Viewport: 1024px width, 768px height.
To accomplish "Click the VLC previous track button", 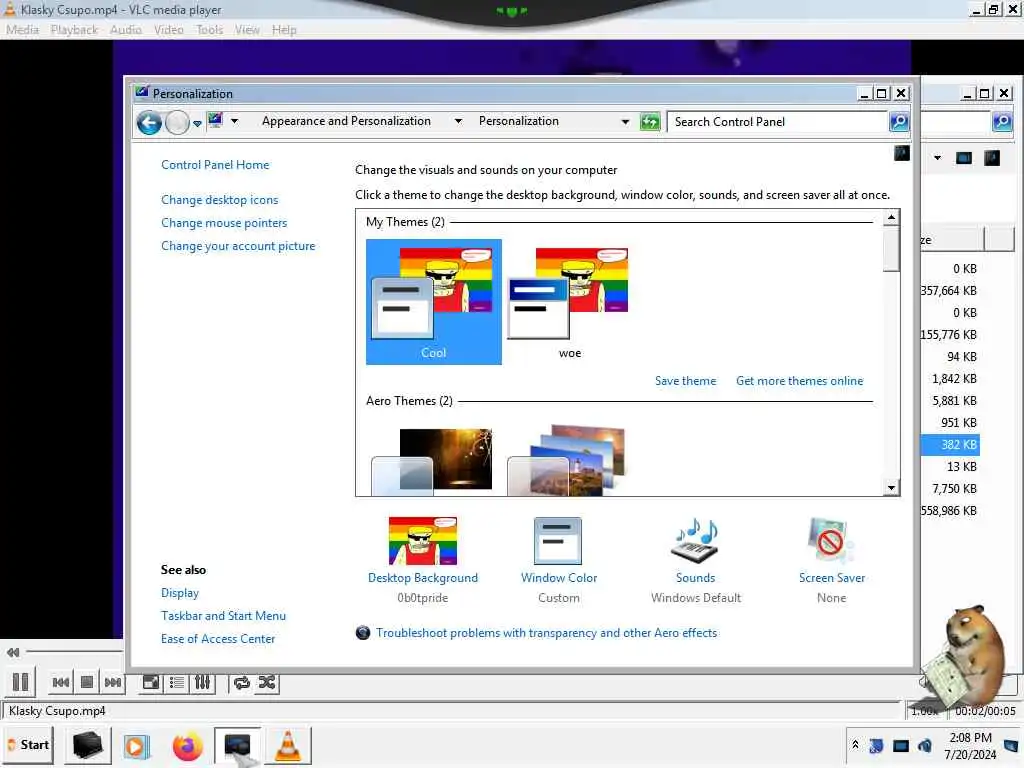I will pos(61,682).
